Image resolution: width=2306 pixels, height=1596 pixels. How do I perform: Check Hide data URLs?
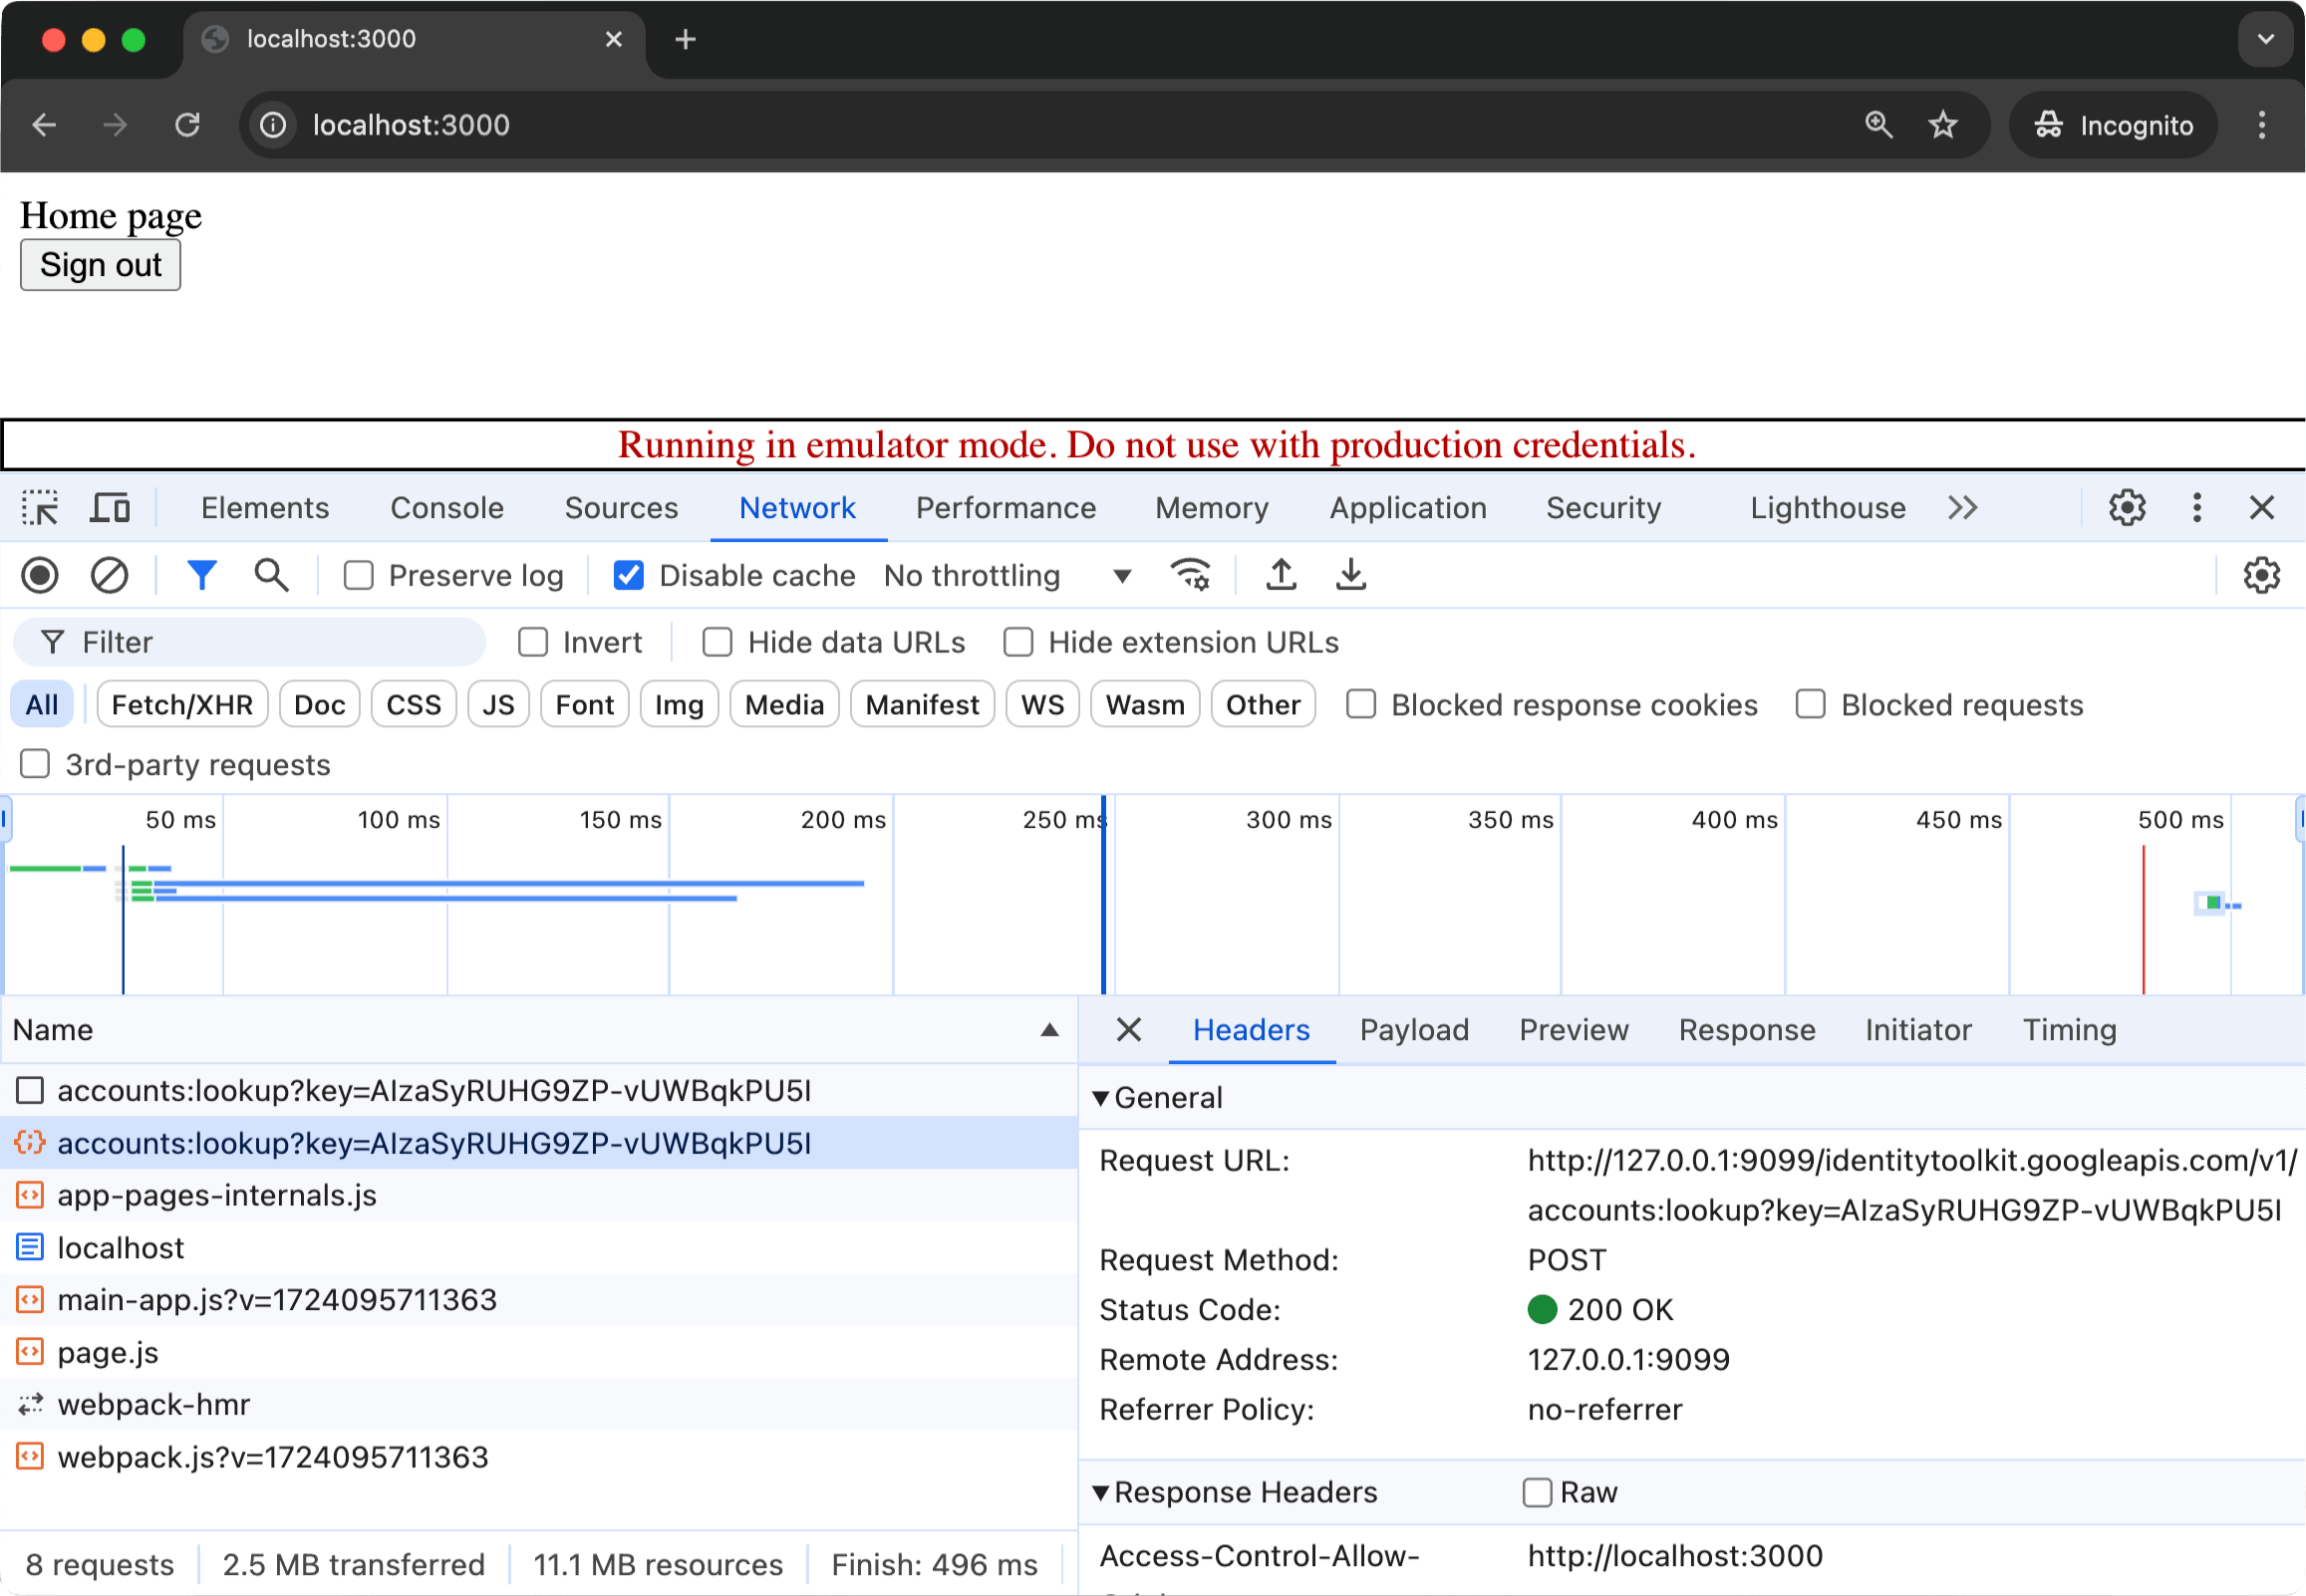tap(717, 642)
